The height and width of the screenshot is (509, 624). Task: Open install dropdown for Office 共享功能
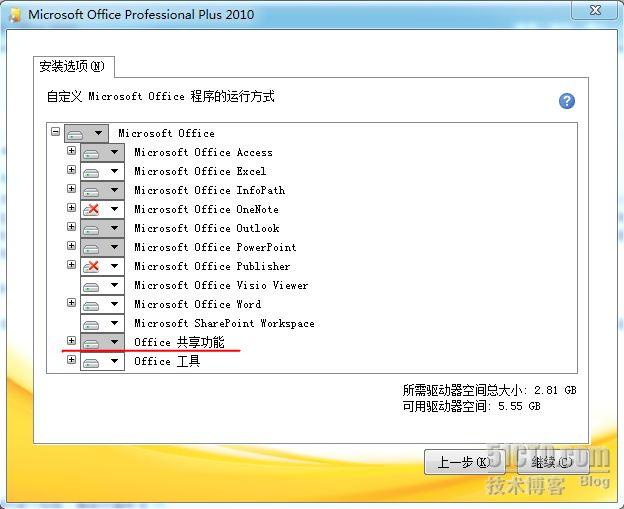[x=102, y=342]
